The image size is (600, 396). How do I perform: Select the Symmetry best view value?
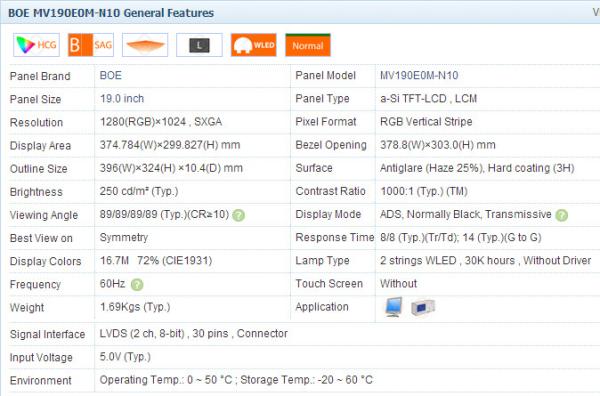coord(124,238)
